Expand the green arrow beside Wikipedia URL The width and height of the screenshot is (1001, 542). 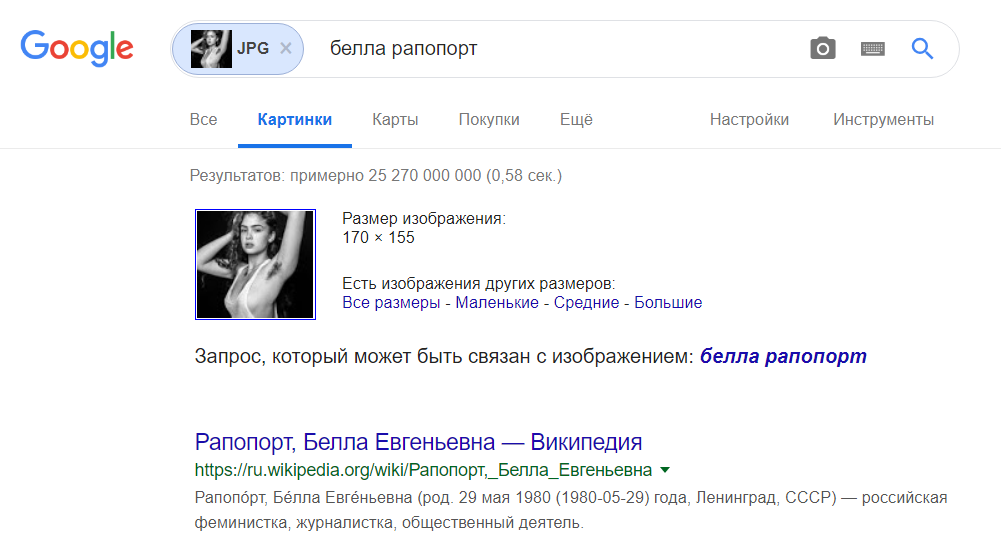(x=665, y=470)
